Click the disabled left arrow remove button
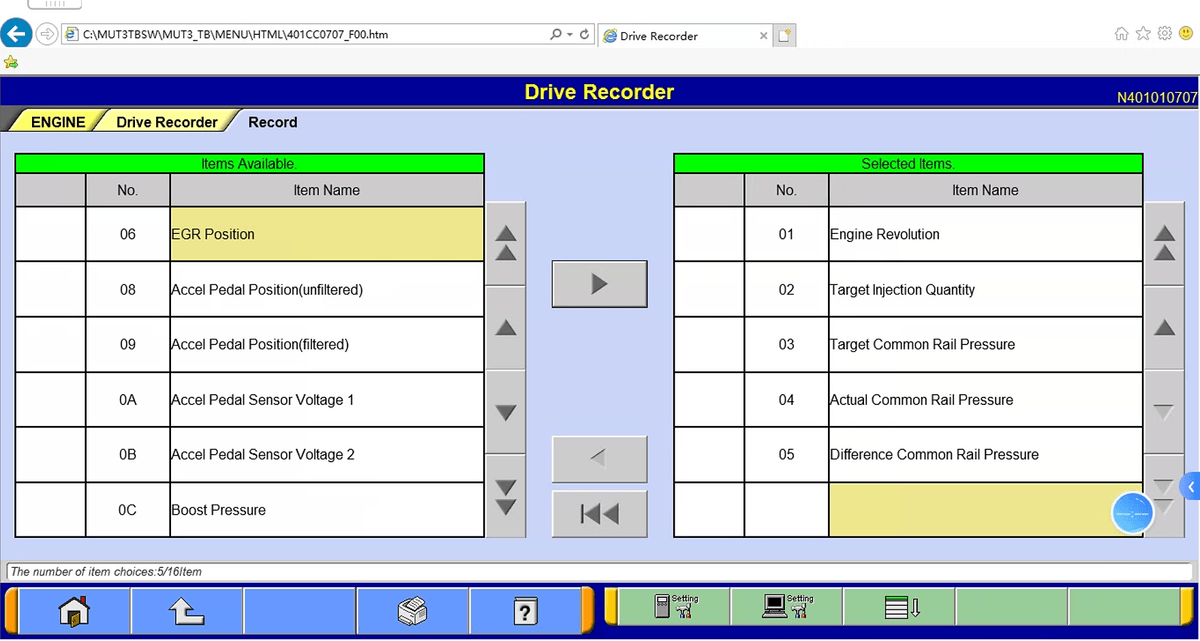The width and height of the screenshot is (1200, 641). pos(599,459)
